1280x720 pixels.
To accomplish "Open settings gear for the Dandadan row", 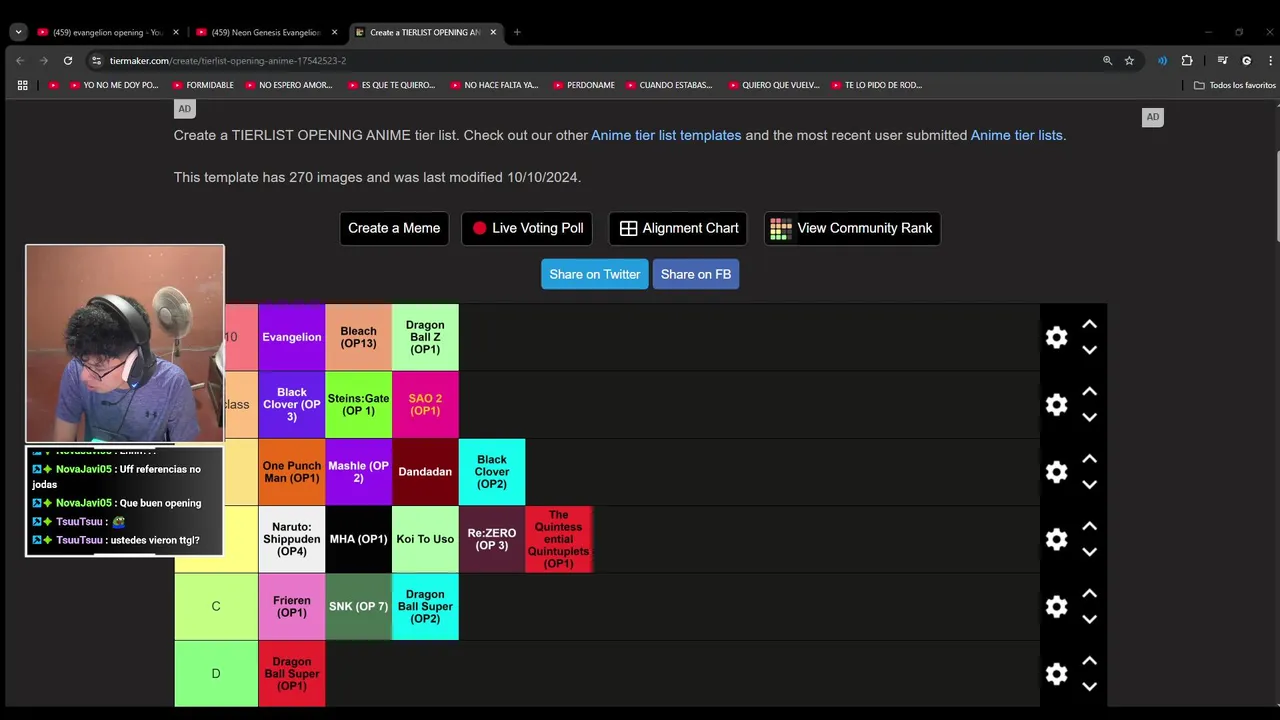I will point(1056,472).
